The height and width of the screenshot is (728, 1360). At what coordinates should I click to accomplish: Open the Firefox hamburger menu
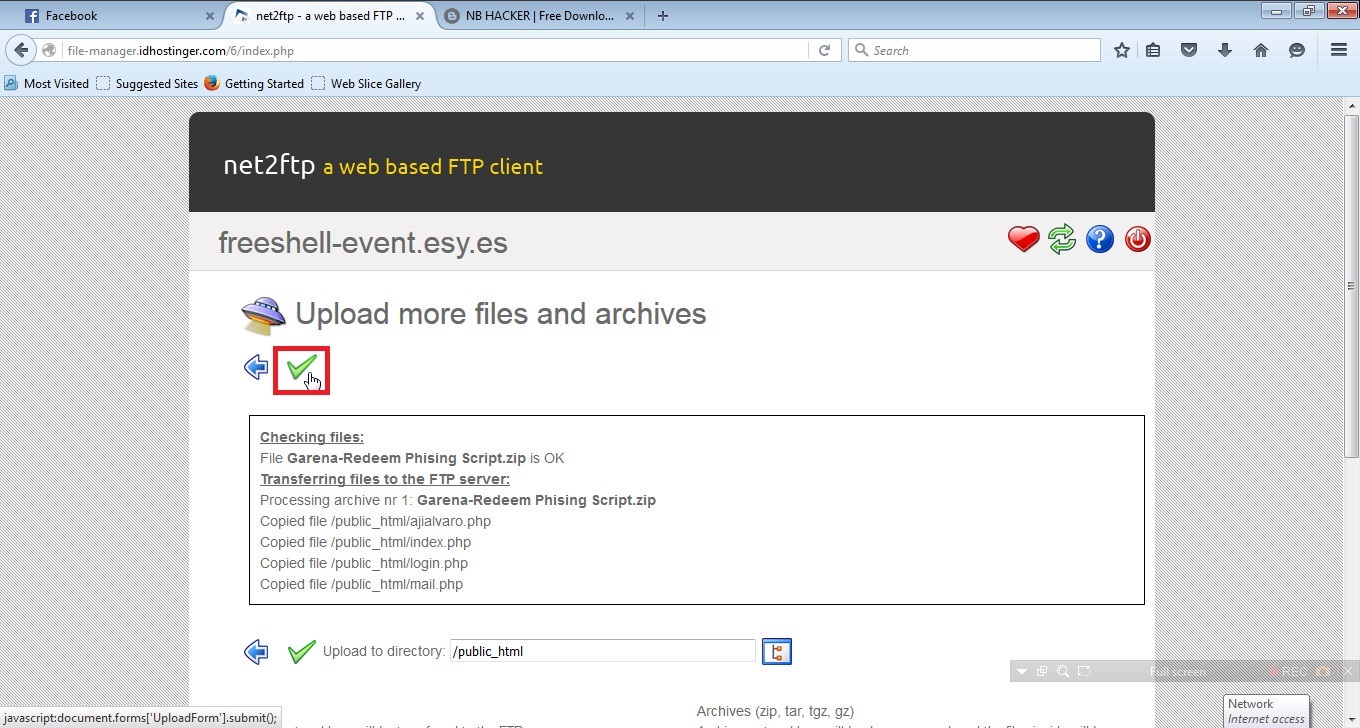click(x=1339, y=50)
